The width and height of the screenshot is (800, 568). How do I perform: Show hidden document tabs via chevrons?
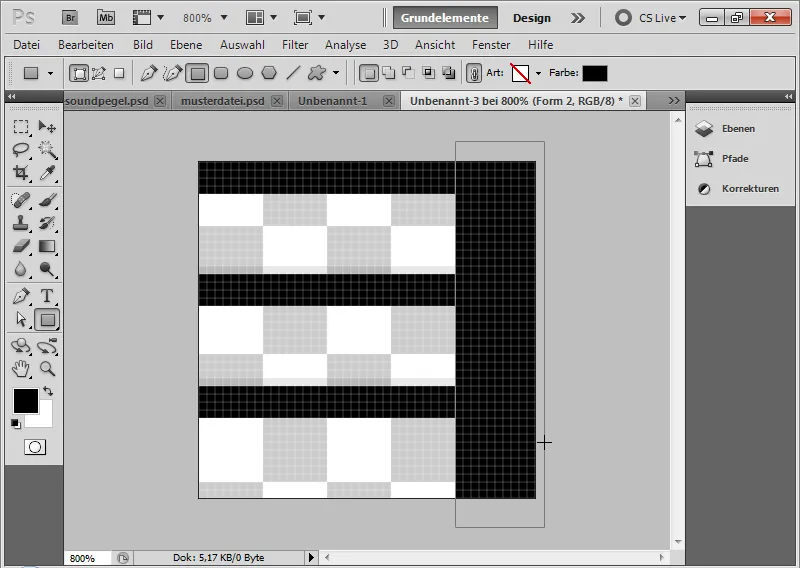tap(674, 101)
